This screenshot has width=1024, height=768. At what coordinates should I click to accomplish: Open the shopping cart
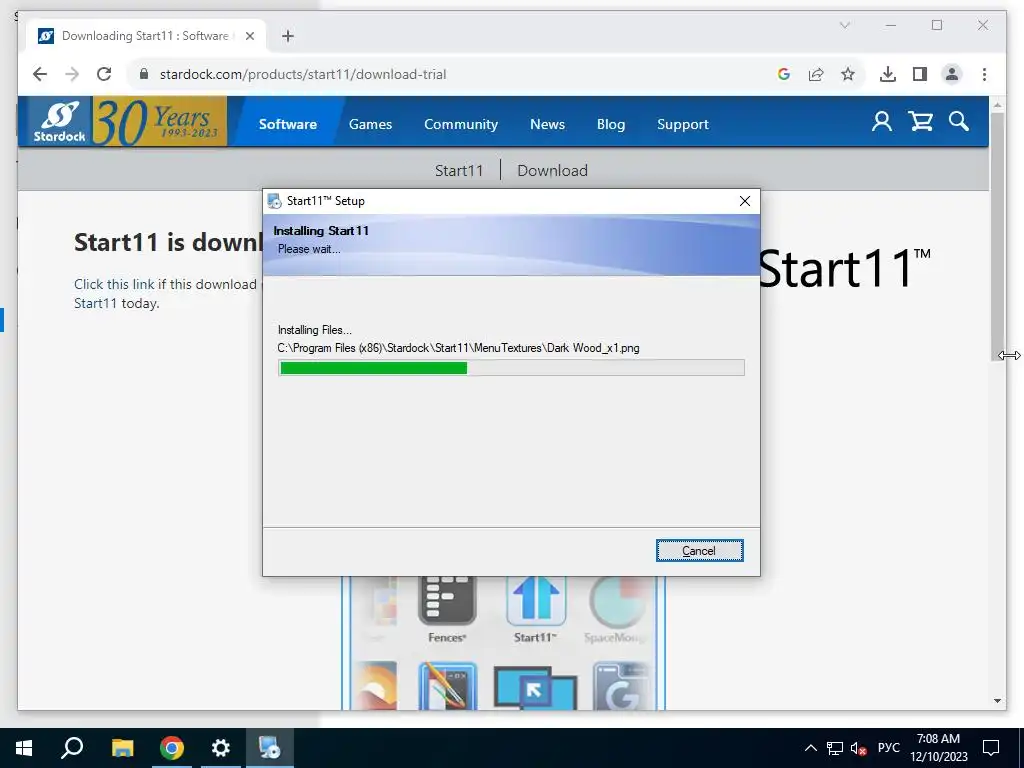coord(920,121)
